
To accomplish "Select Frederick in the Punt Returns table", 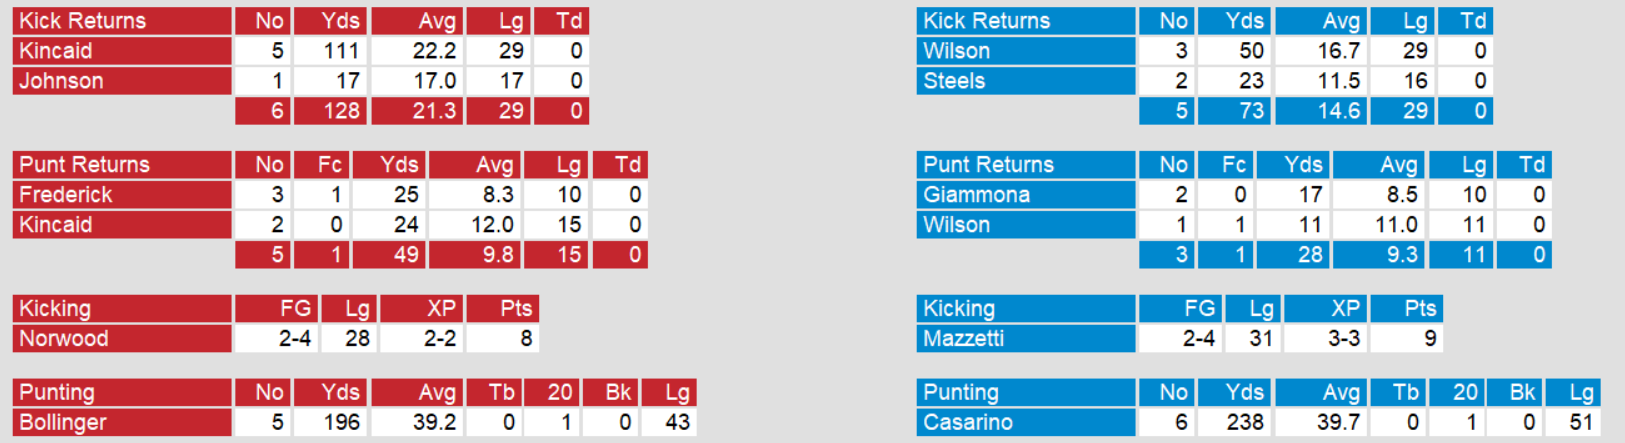I will pos(122,195).
